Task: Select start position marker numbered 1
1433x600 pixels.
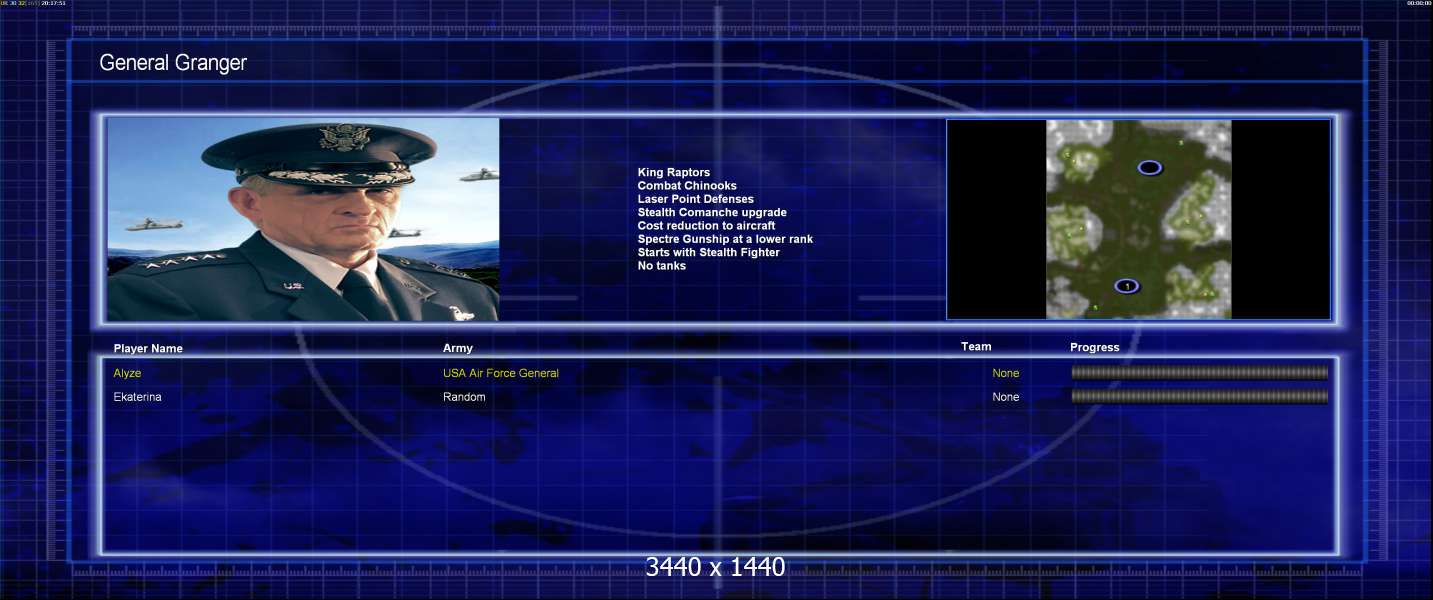Action: click(x=1127, y=286)
